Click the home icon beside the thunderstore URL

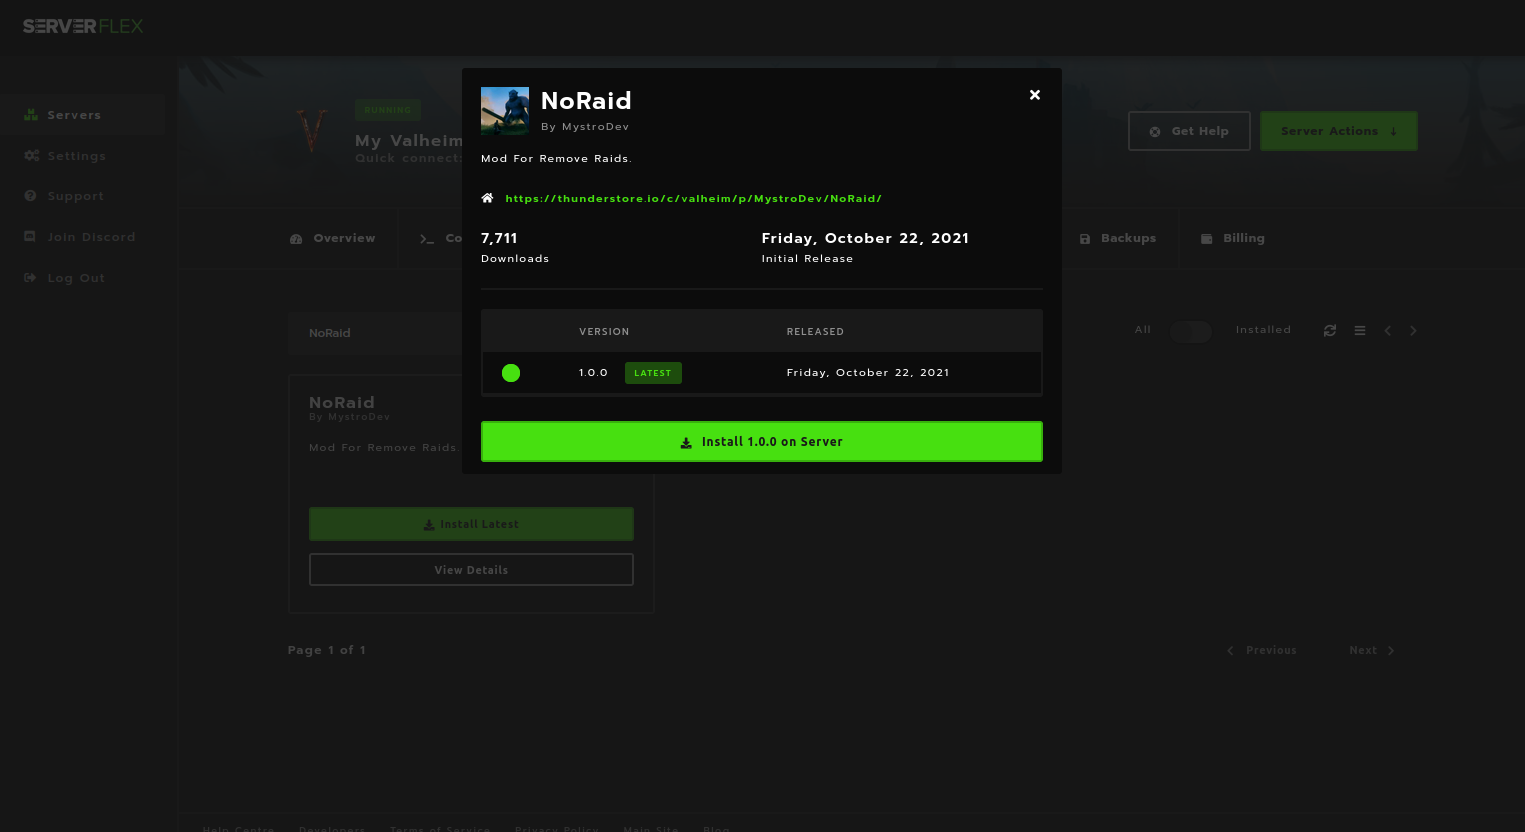pos(487,198)
